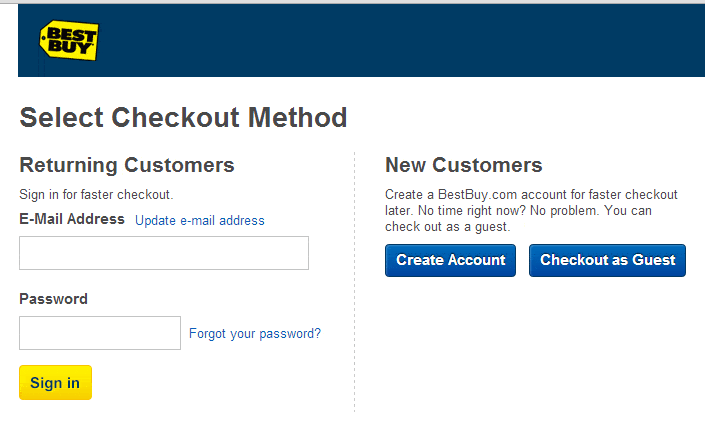The width and height of the screenshot is (705, 423).
Task: Click the New Customers heading
Action: (x=464, y=165)
